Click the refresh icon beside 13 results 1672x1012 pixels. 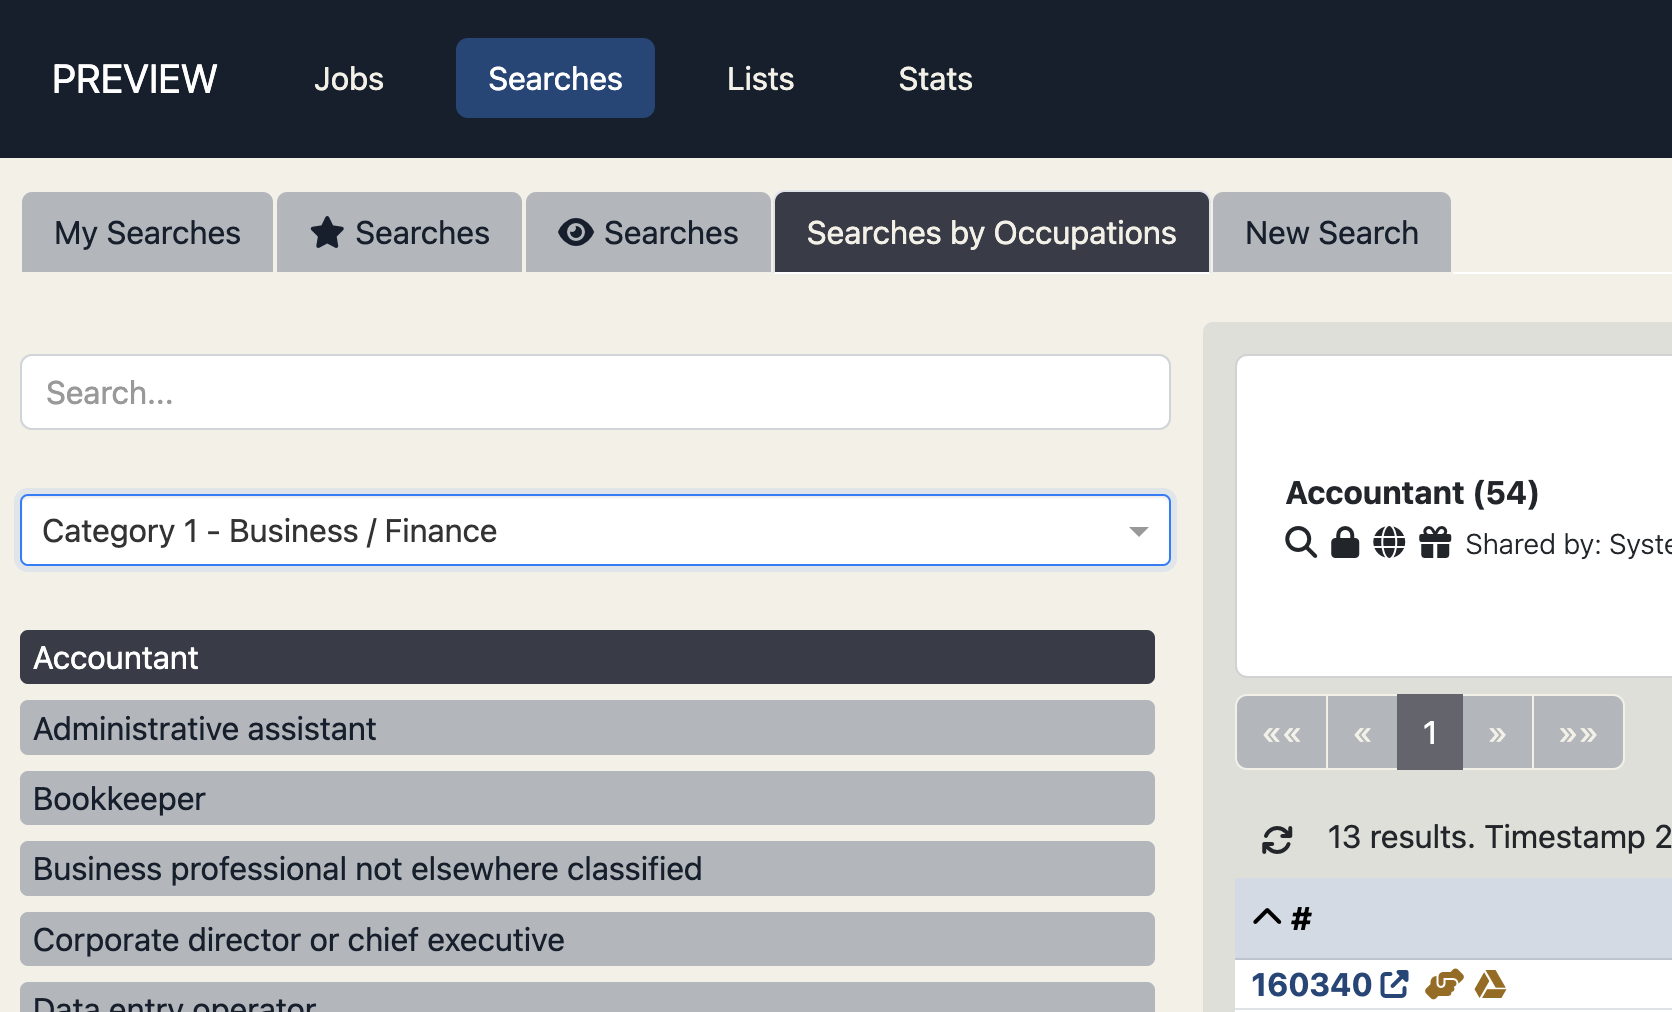(x=1278, y=838)
